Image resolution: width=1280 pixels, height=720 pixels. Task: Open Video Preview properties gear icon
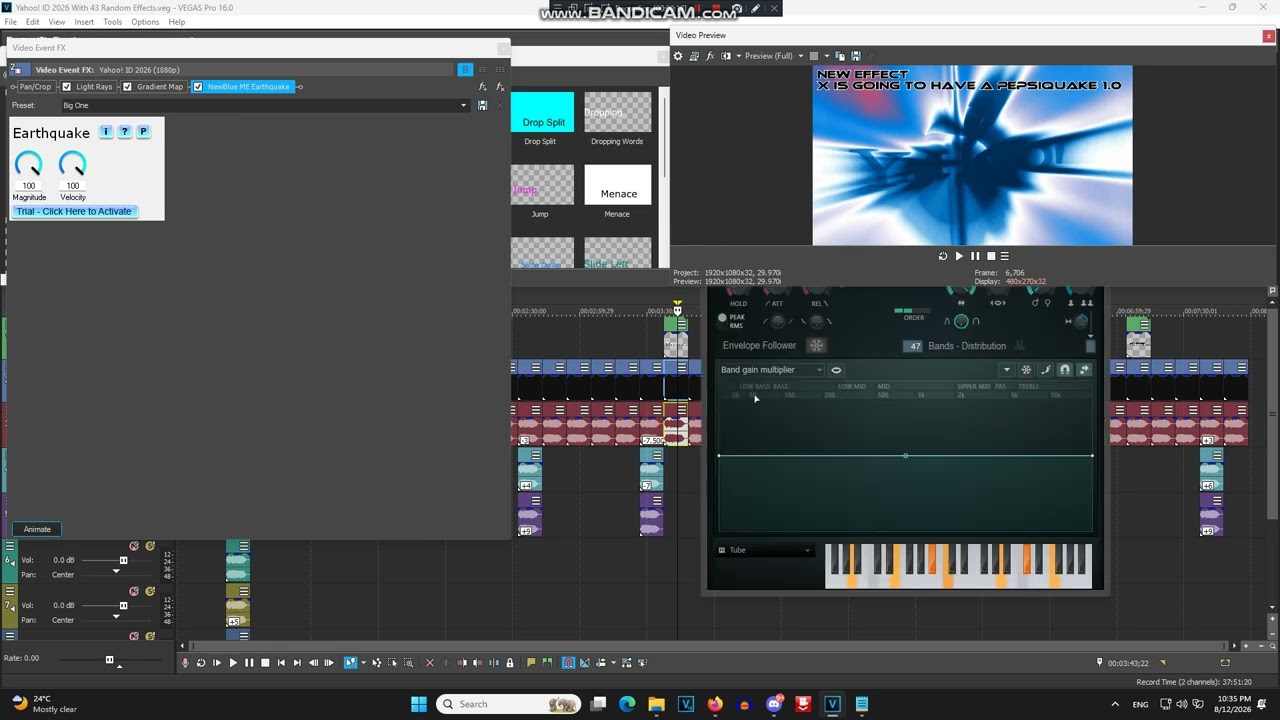click(x=678, y=56)
